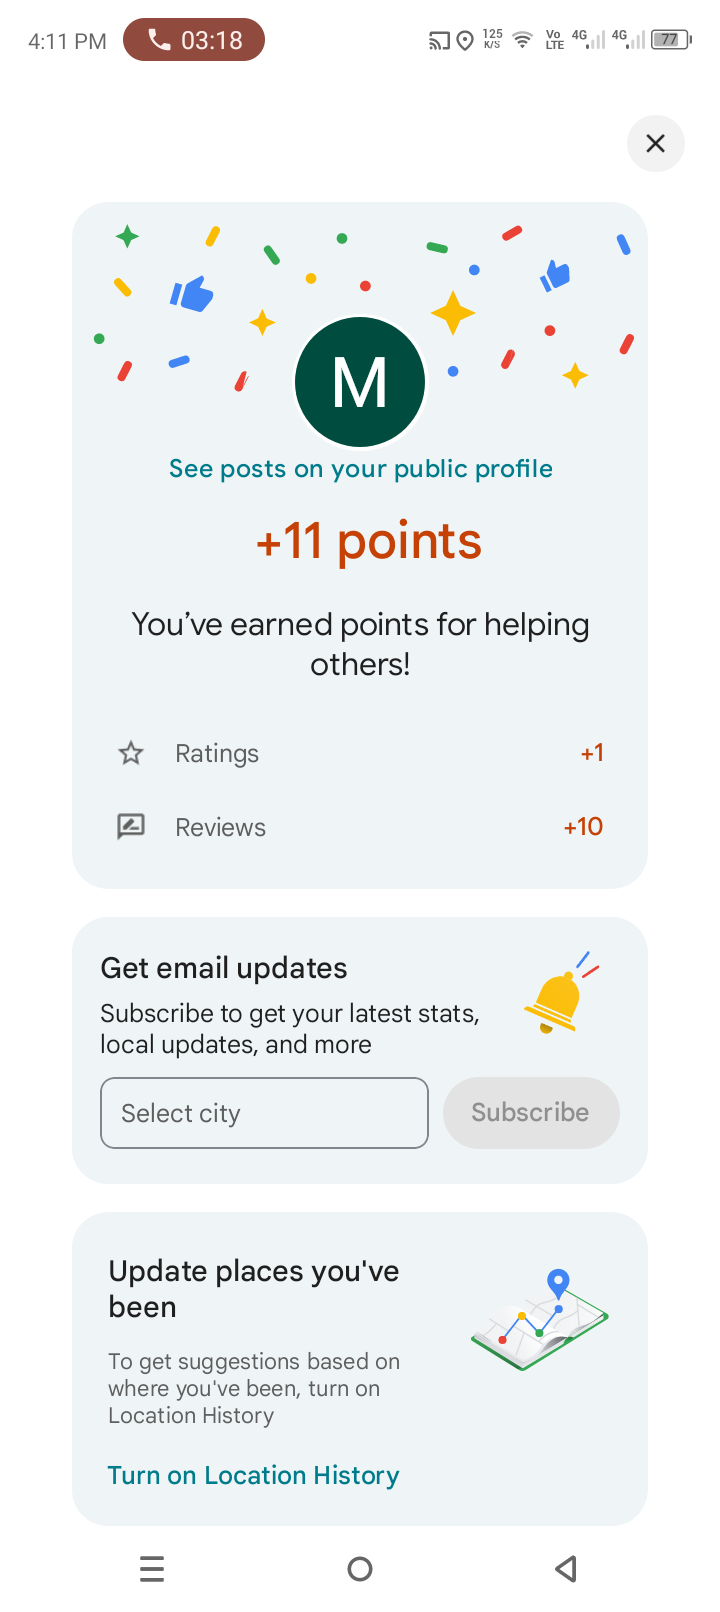Open the Select city field
720x1612 pixels.
(264, 1113)
